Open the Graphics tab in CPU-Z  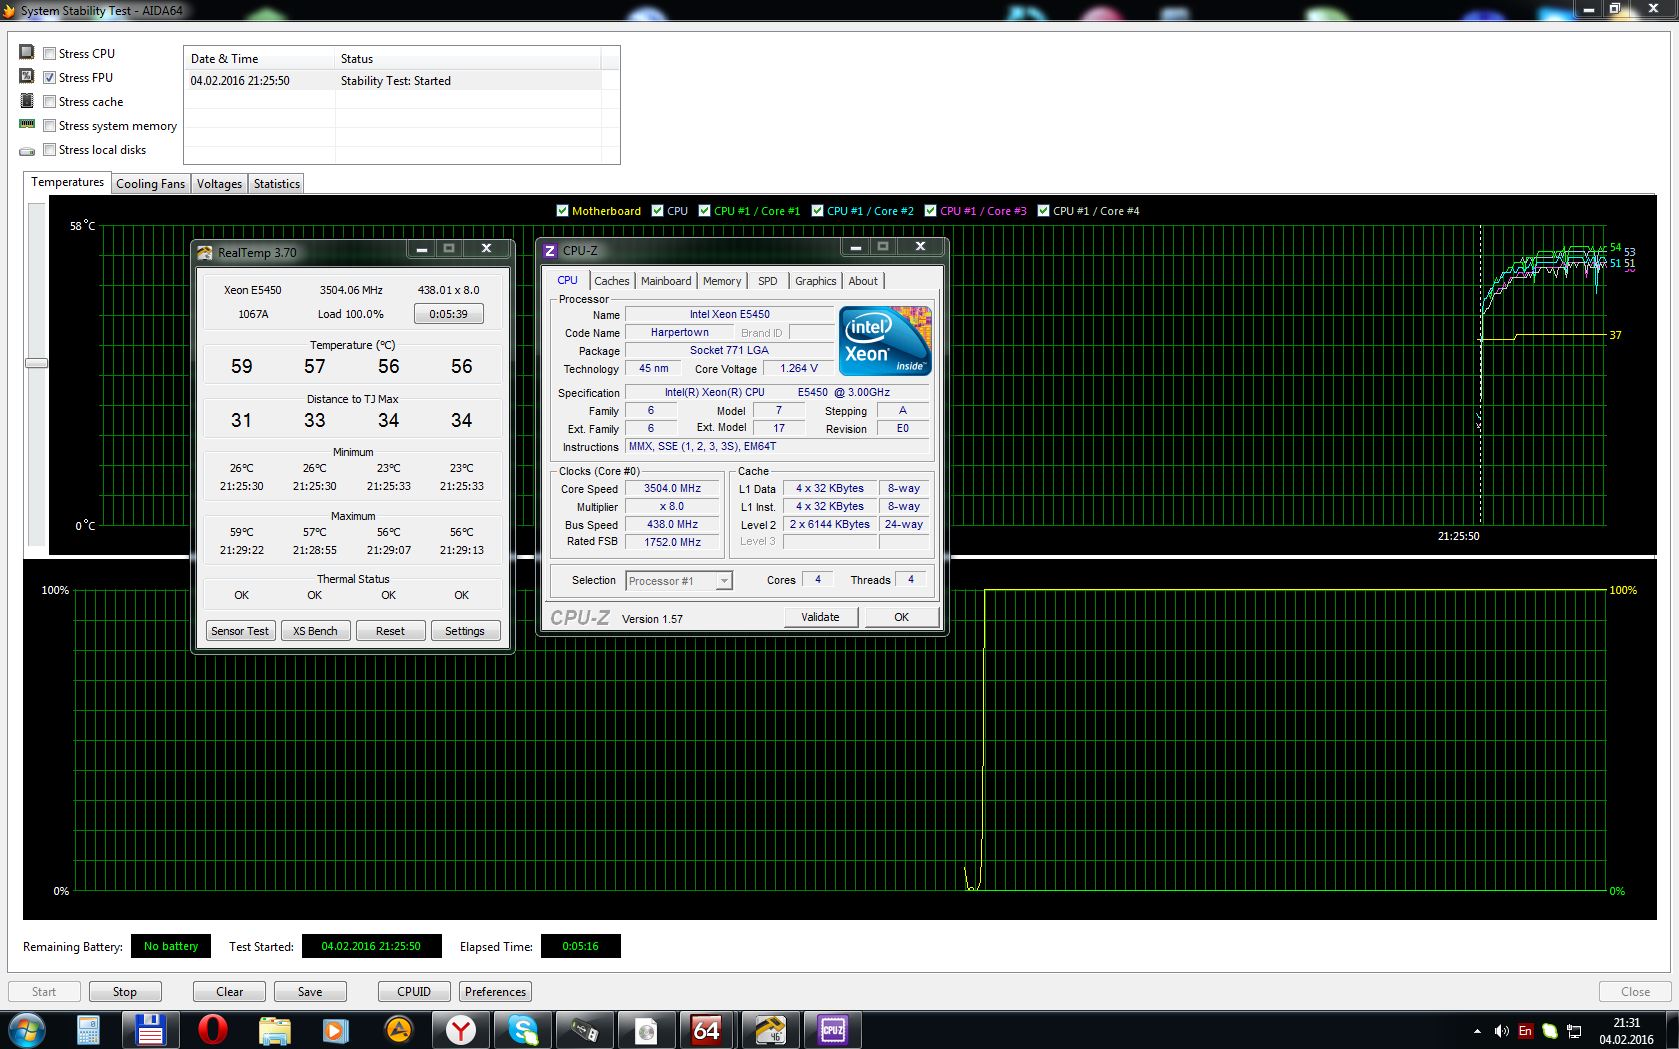click(816, 281)
